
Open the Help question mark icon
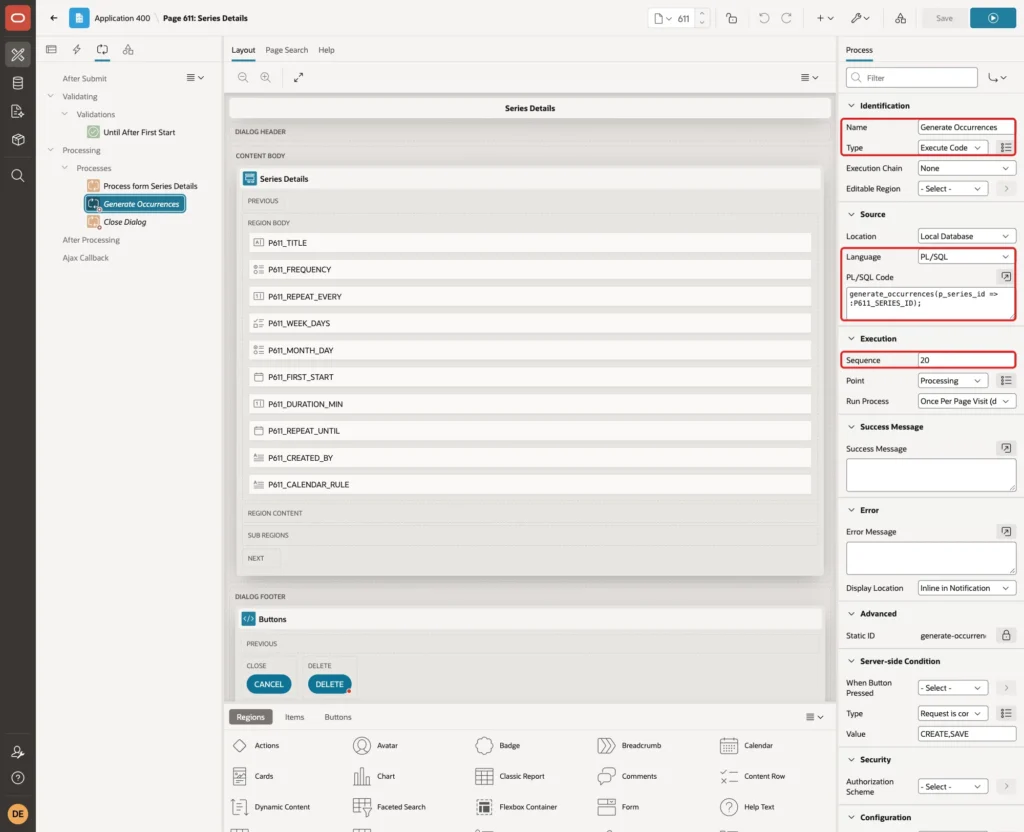click(x=18, y=778)
